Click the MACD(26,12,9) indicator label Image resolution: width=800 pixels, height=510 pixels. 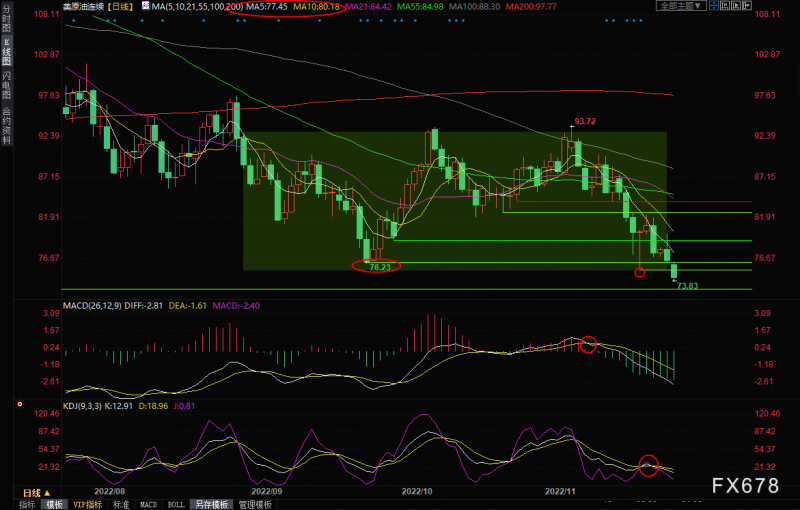pyautogui.click(x=92, y=305)
